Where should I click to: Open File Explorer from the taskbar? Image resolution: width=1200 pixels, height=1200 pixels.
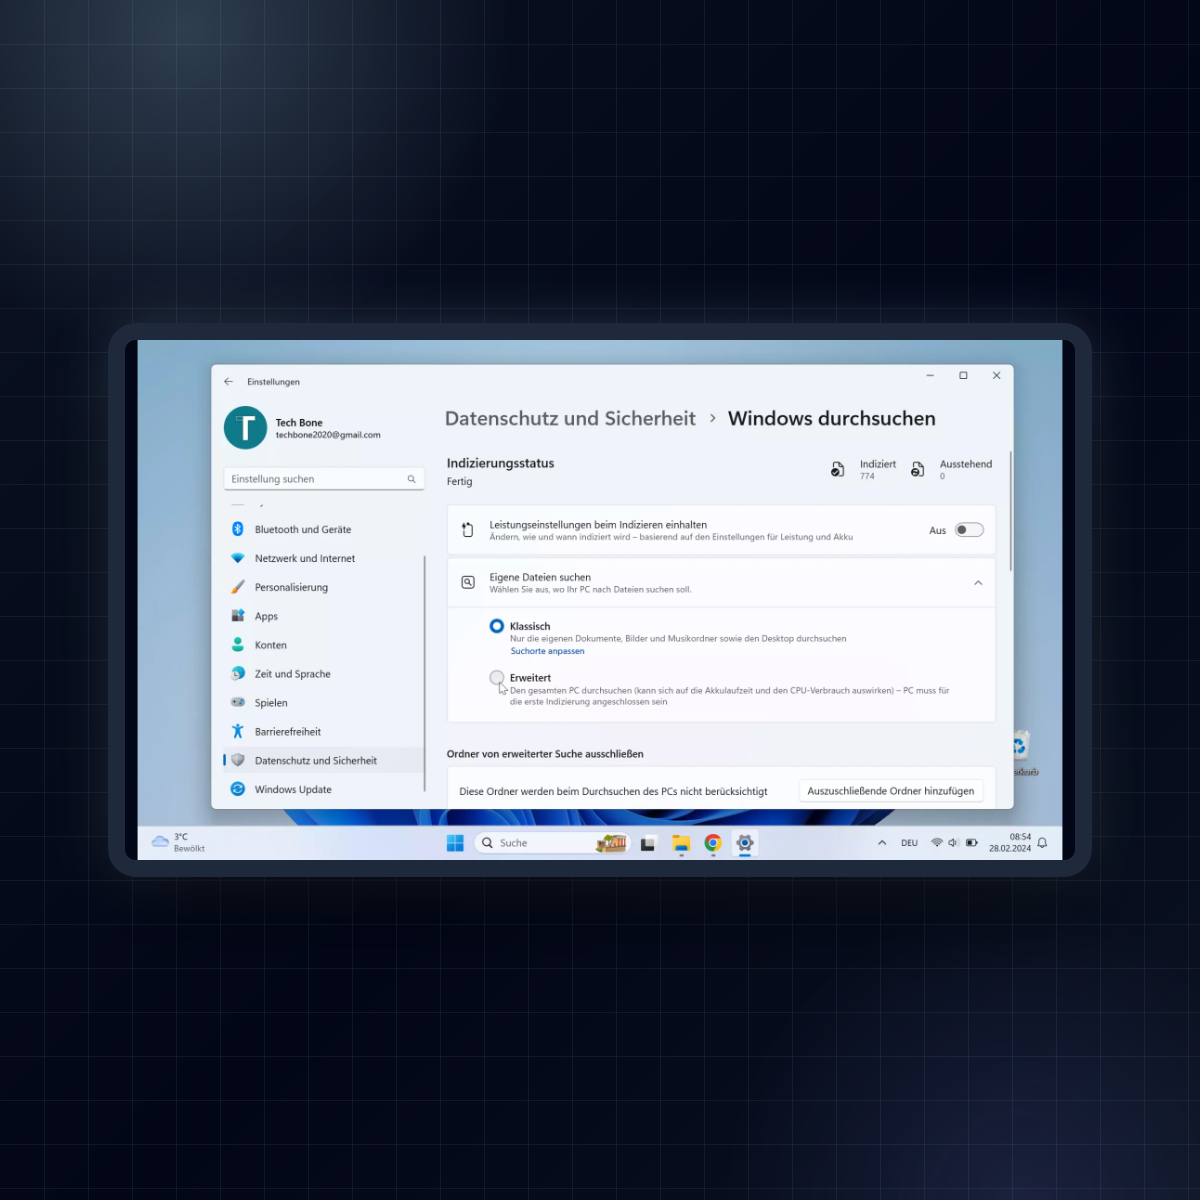(x=681, y=843)
